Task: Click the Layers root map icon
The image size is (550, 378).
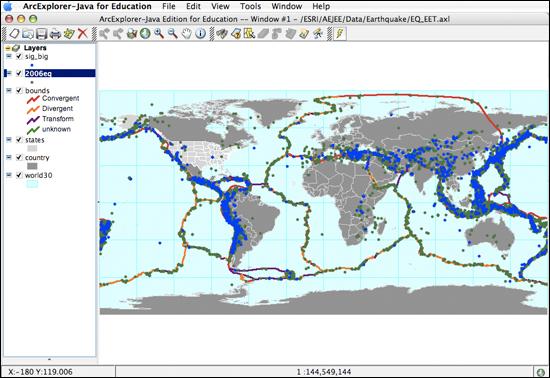Action: pos(16,48)
